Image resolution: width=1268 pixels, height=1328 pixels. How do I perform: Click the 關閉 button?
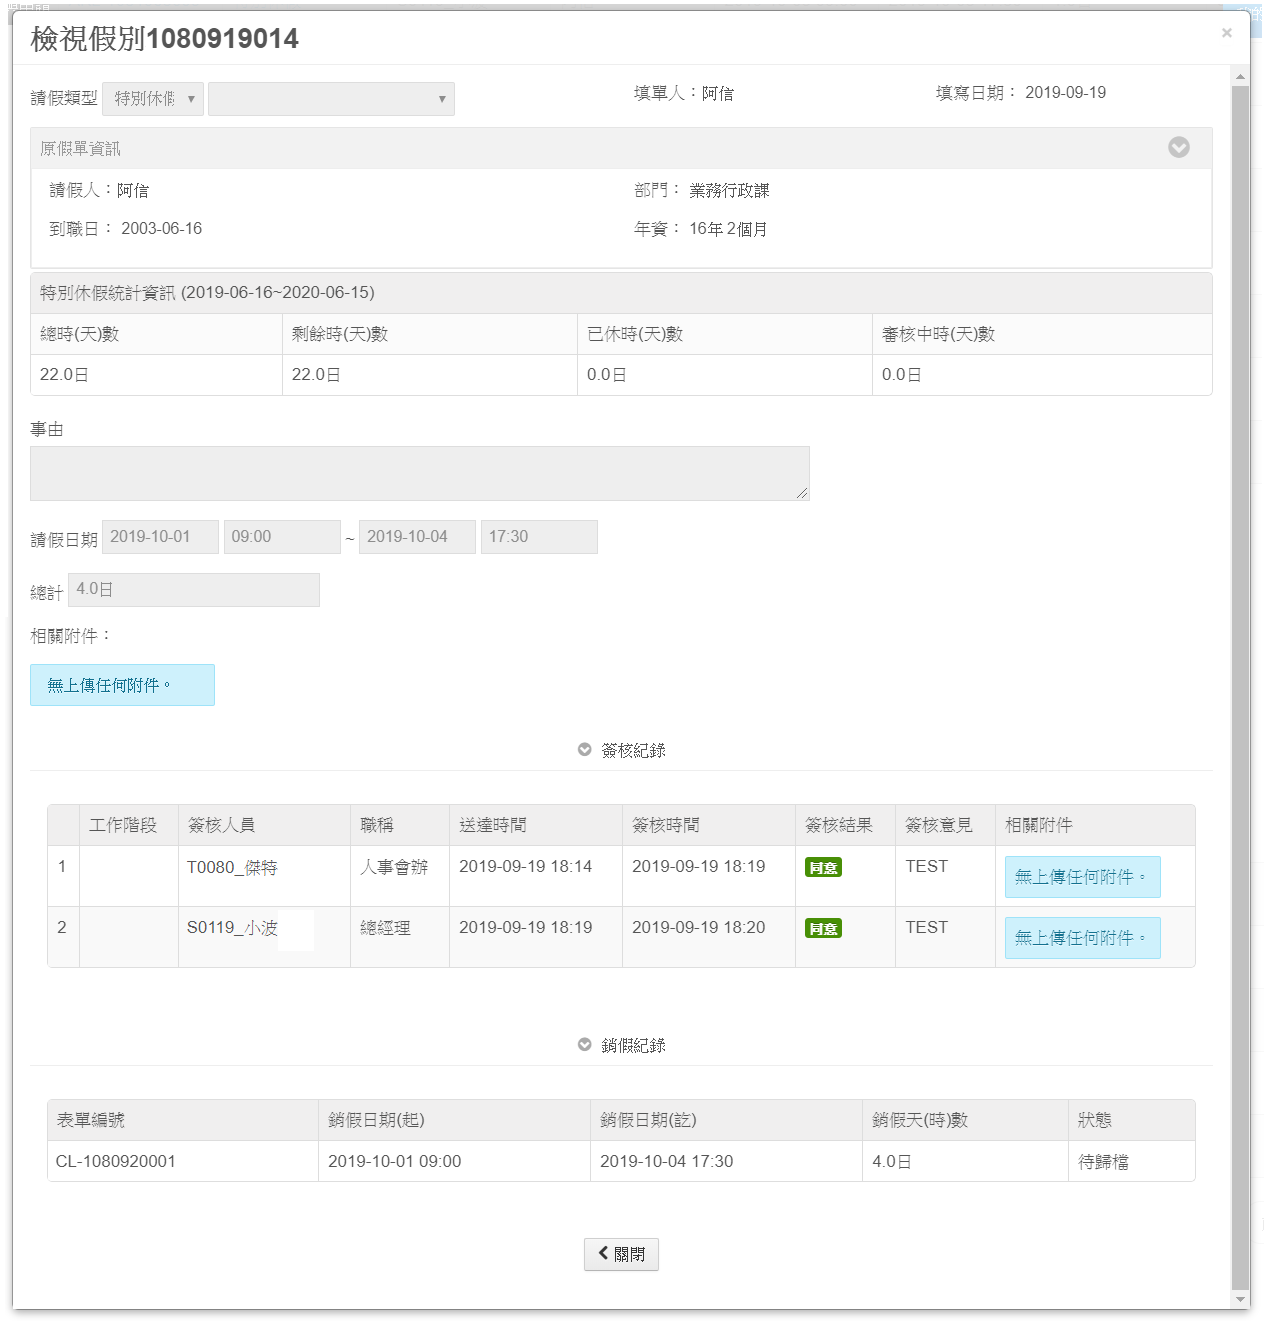click(621, 1254)
